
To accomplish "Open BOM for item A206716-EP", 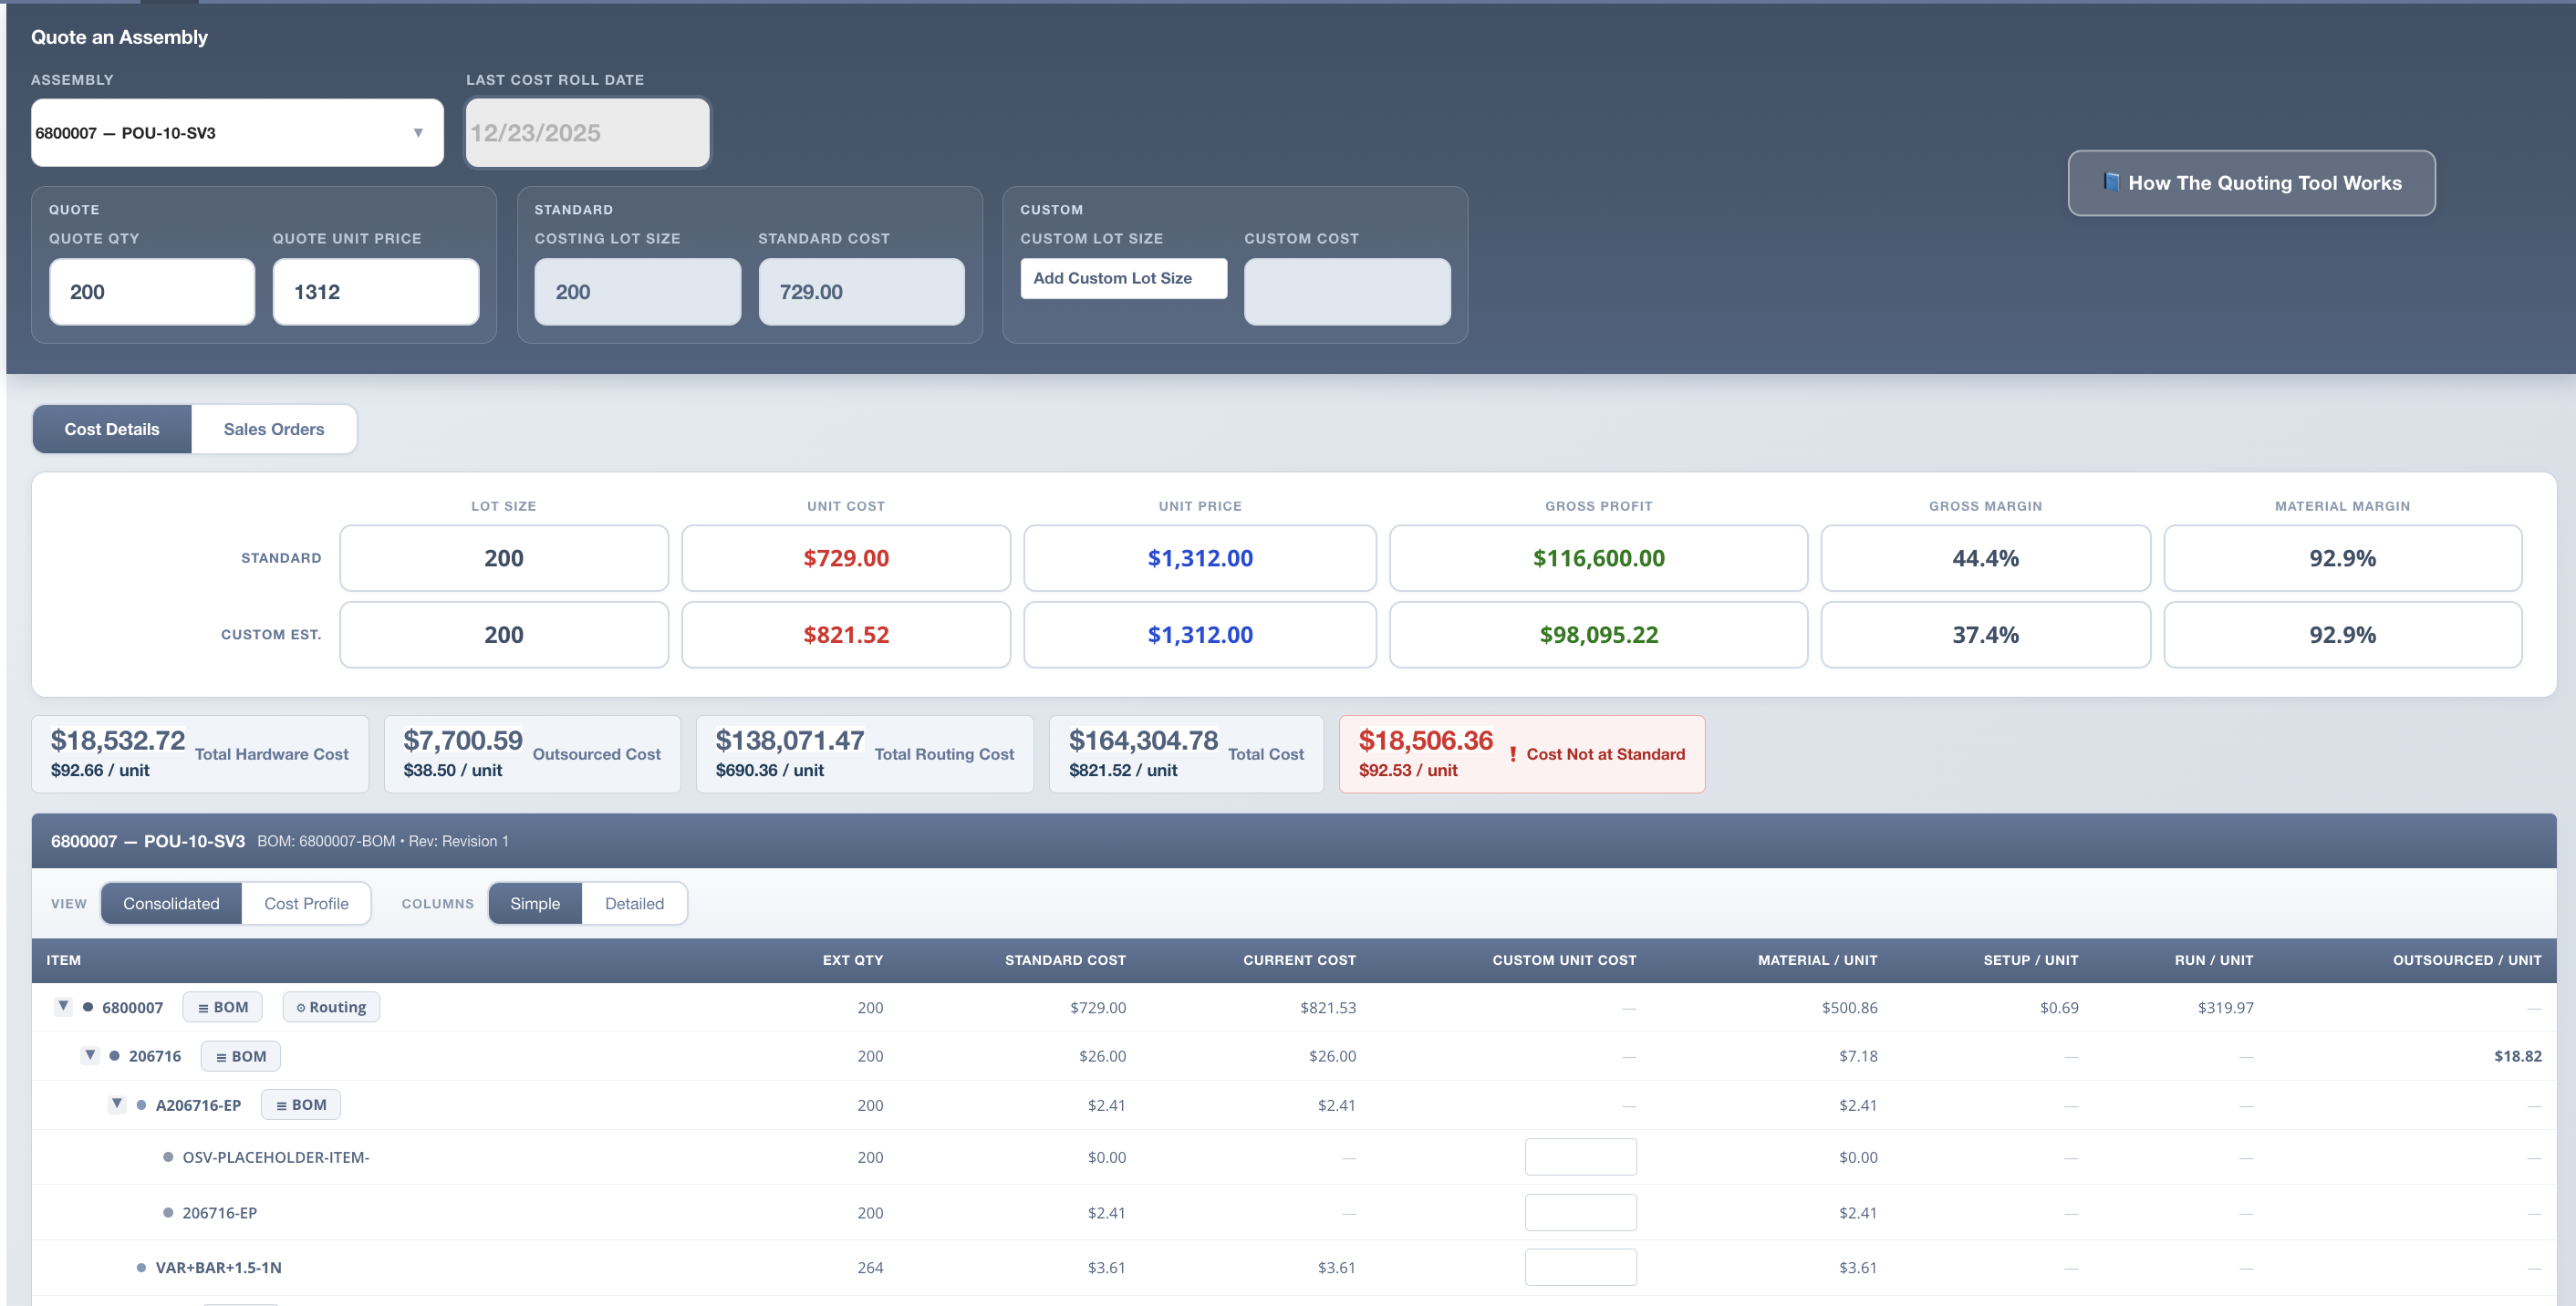I will point(300,1105).
